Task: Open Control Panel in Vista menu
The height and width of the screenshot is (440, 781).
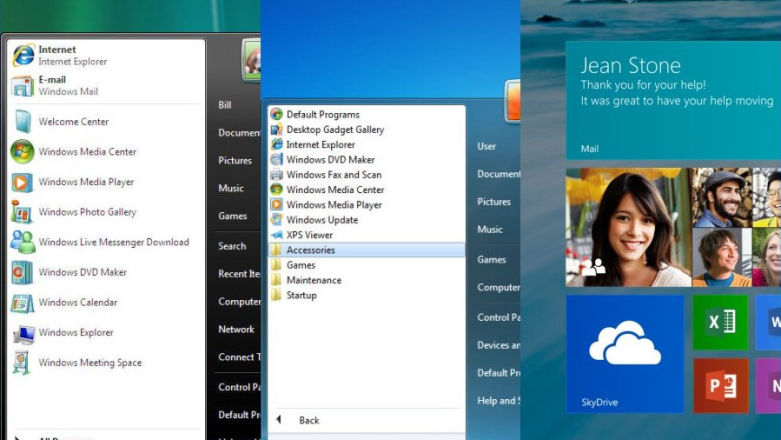Action: point(239,387)
